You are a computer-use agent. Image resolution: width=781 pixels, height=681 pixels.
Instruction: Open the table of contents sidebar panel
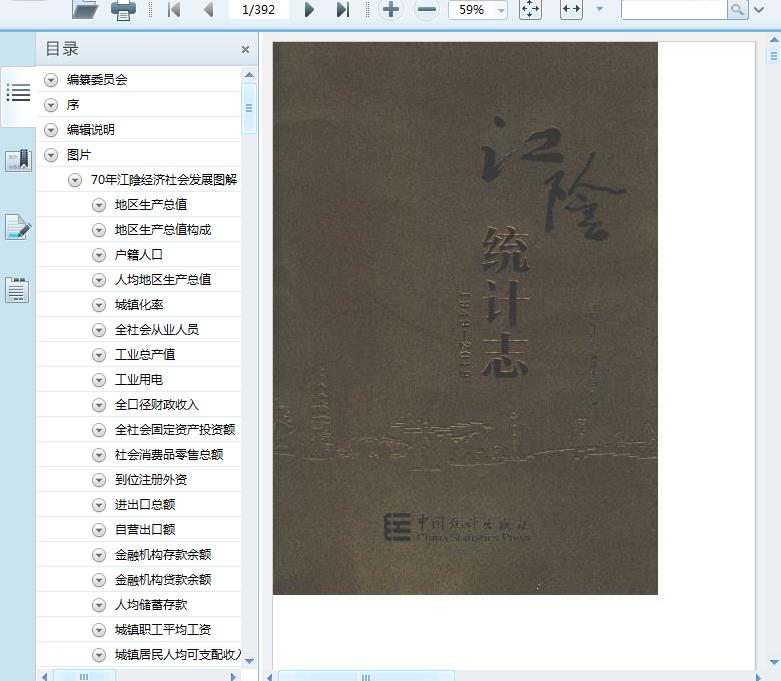(18, 93)
